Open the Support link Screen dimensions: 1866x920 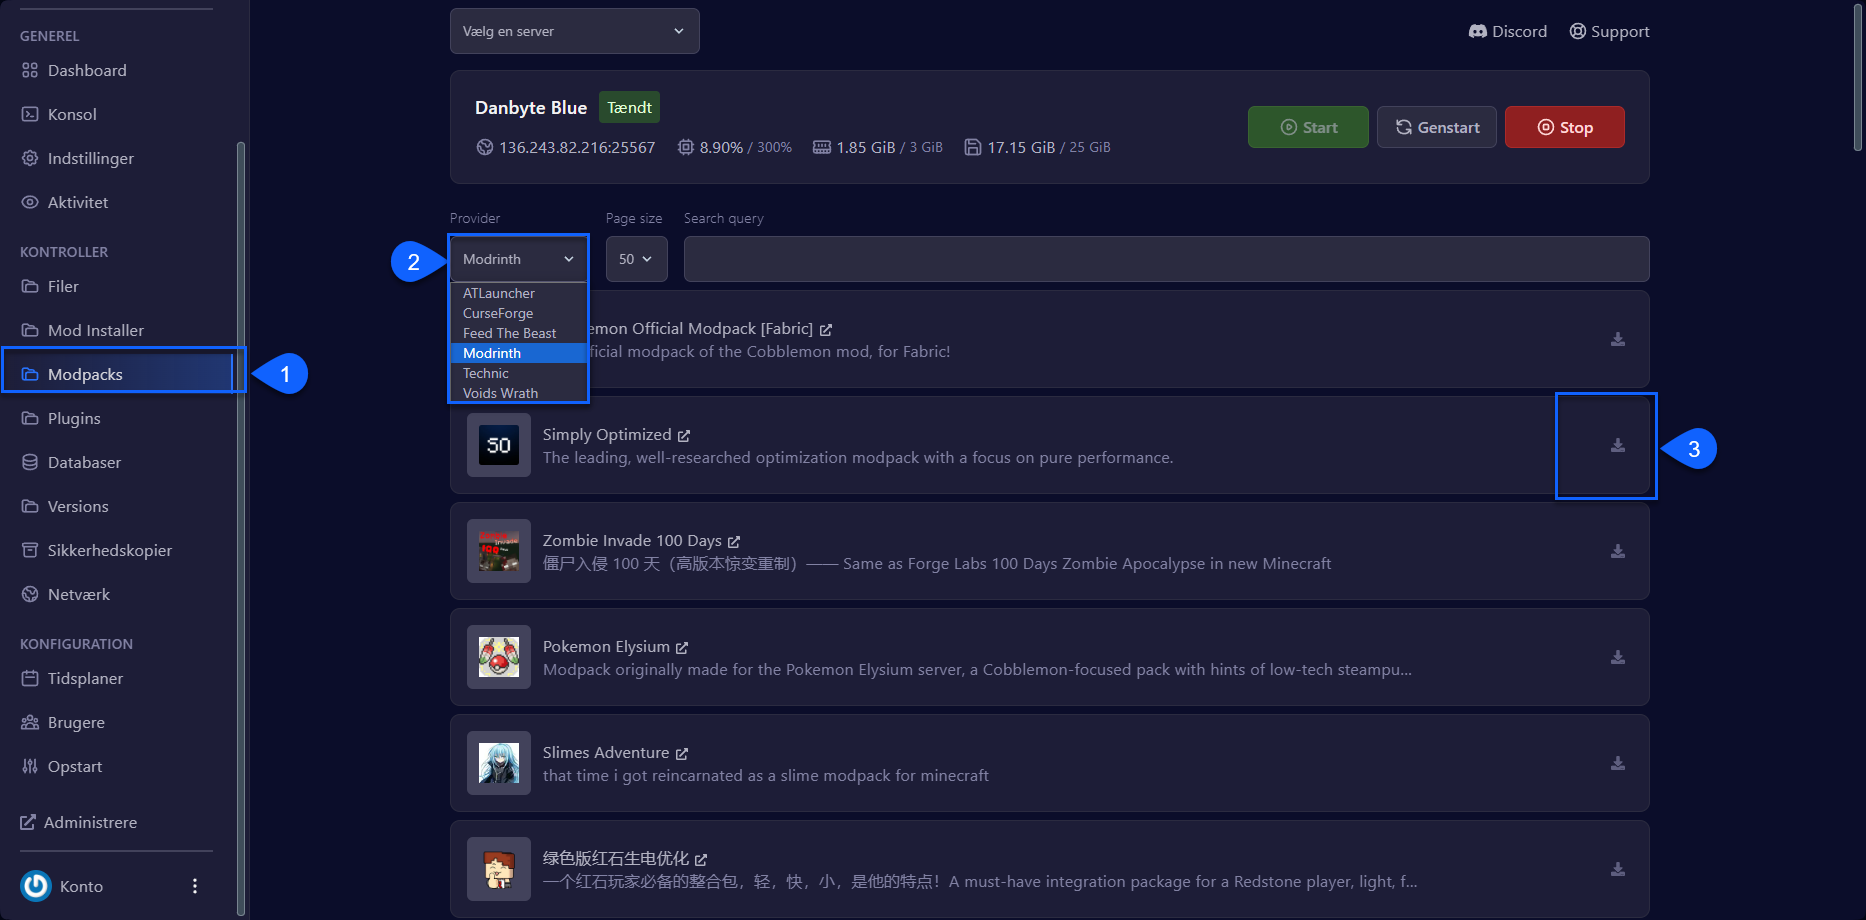1609,31
